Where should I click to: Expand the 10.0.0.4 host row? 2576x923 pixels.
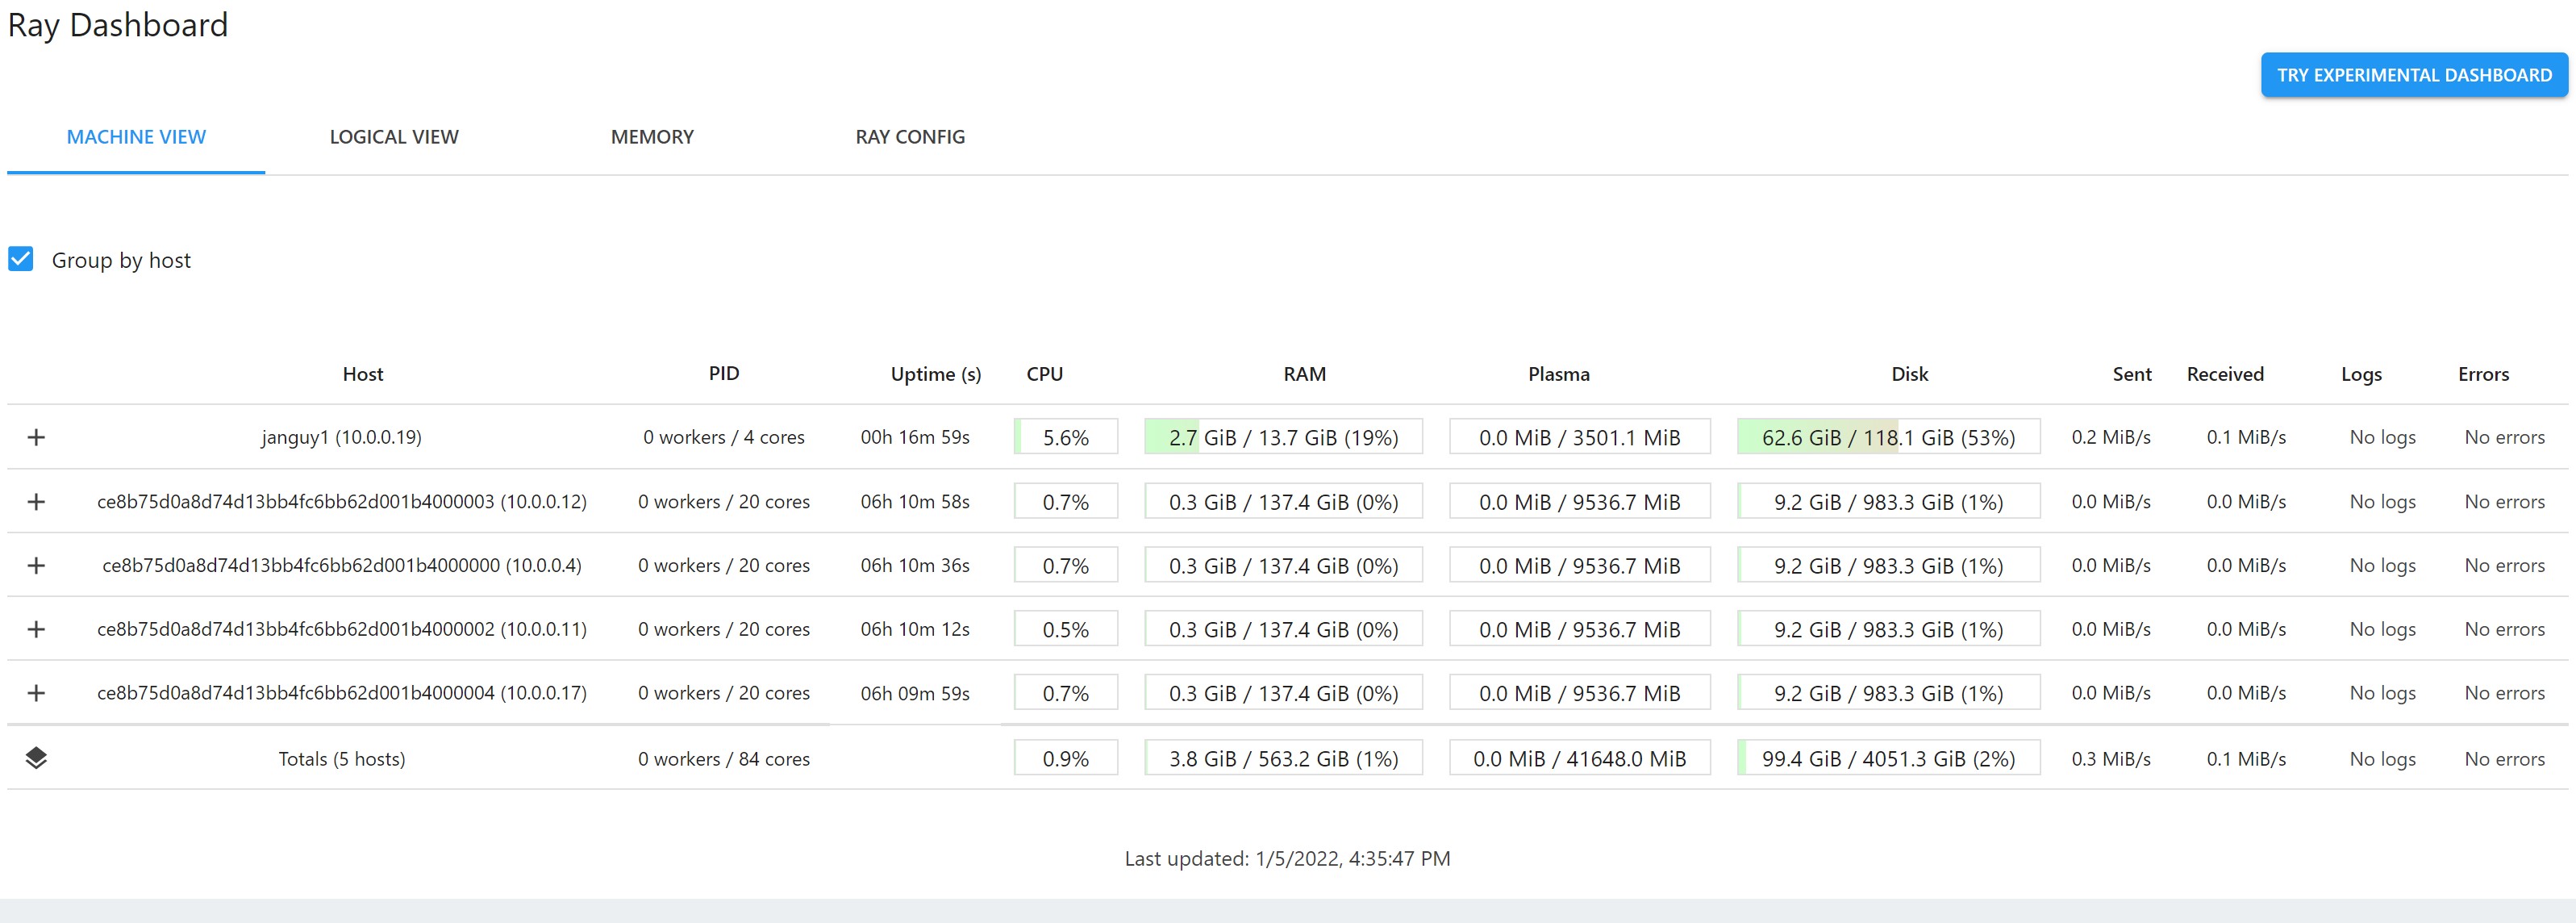36,565
